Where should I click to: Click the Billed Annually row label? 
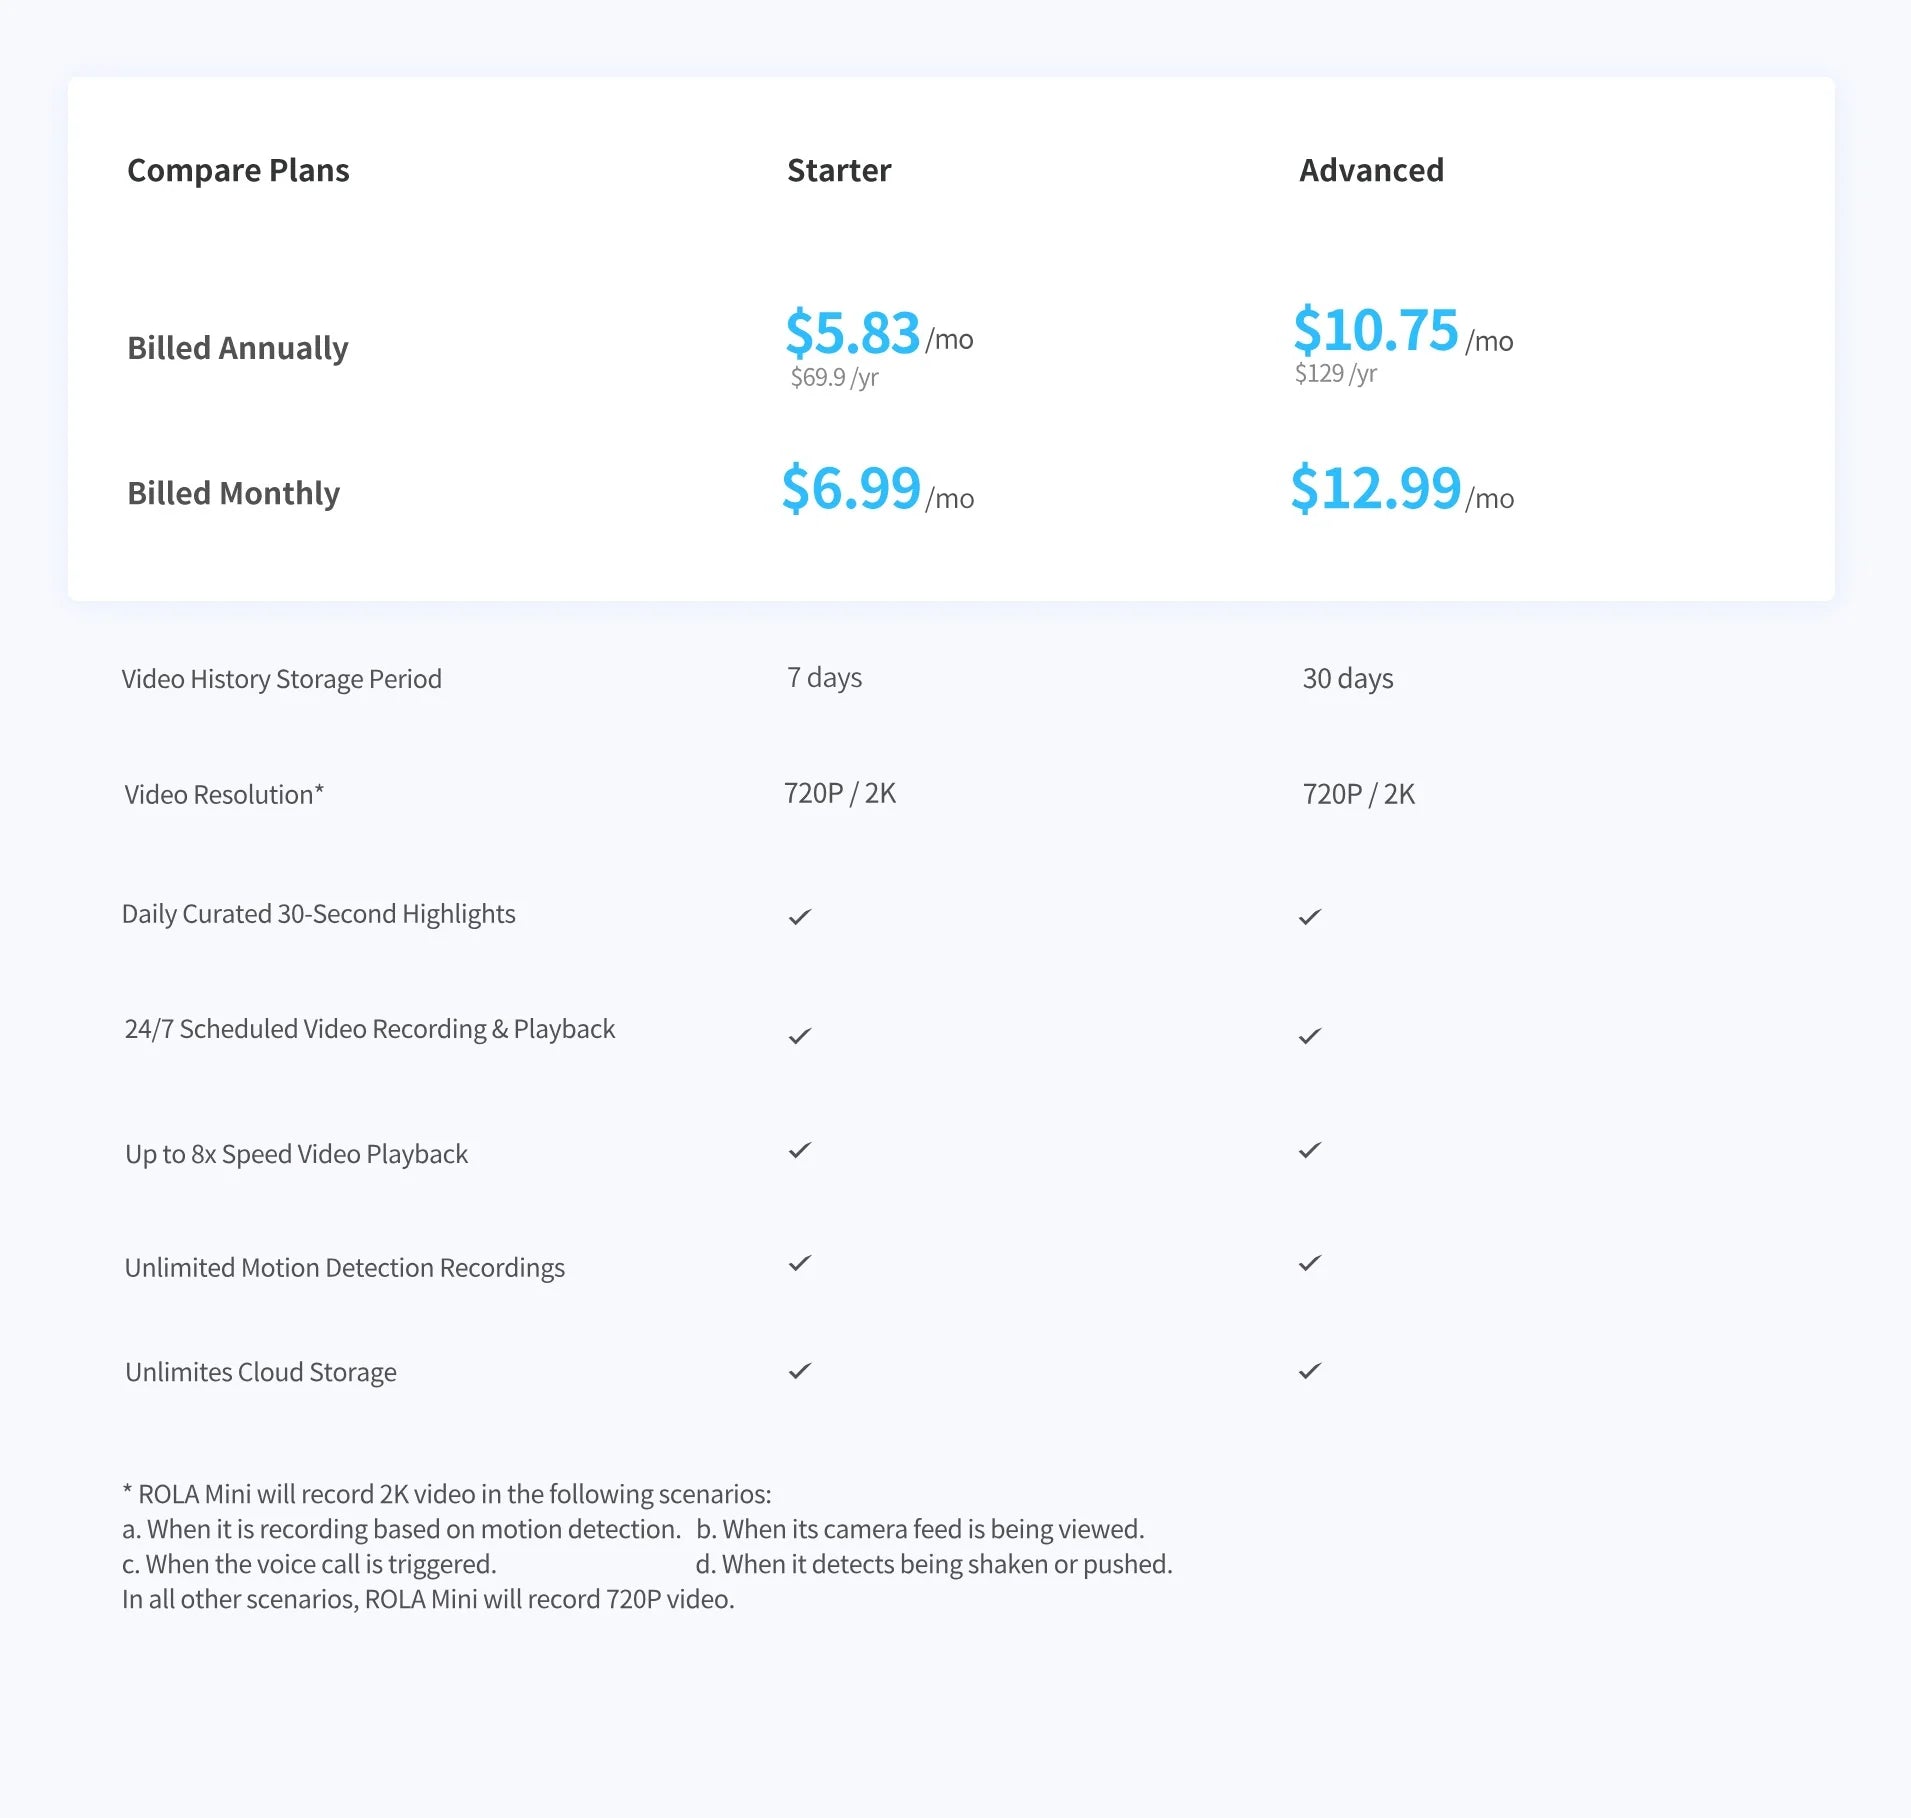[x=238, y=348]
